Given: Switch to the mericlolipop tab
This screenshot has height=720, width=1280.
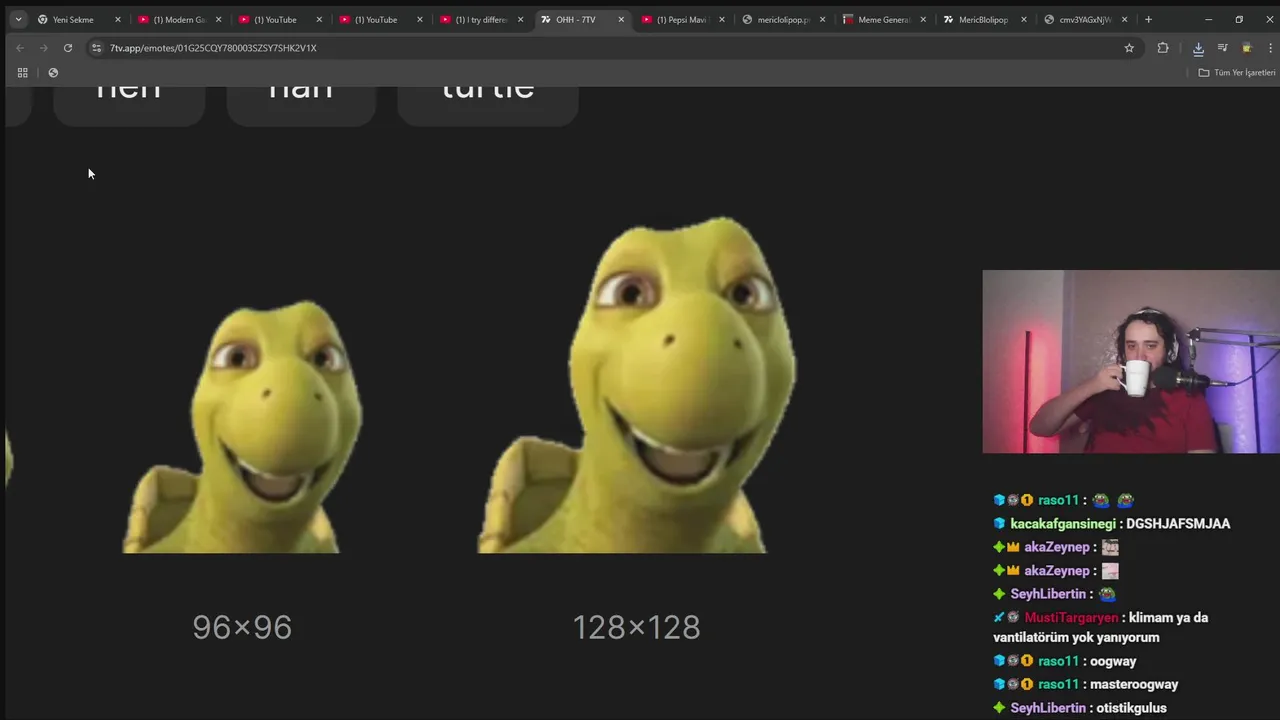Looking at the screenshot, I should pos(784,19).
